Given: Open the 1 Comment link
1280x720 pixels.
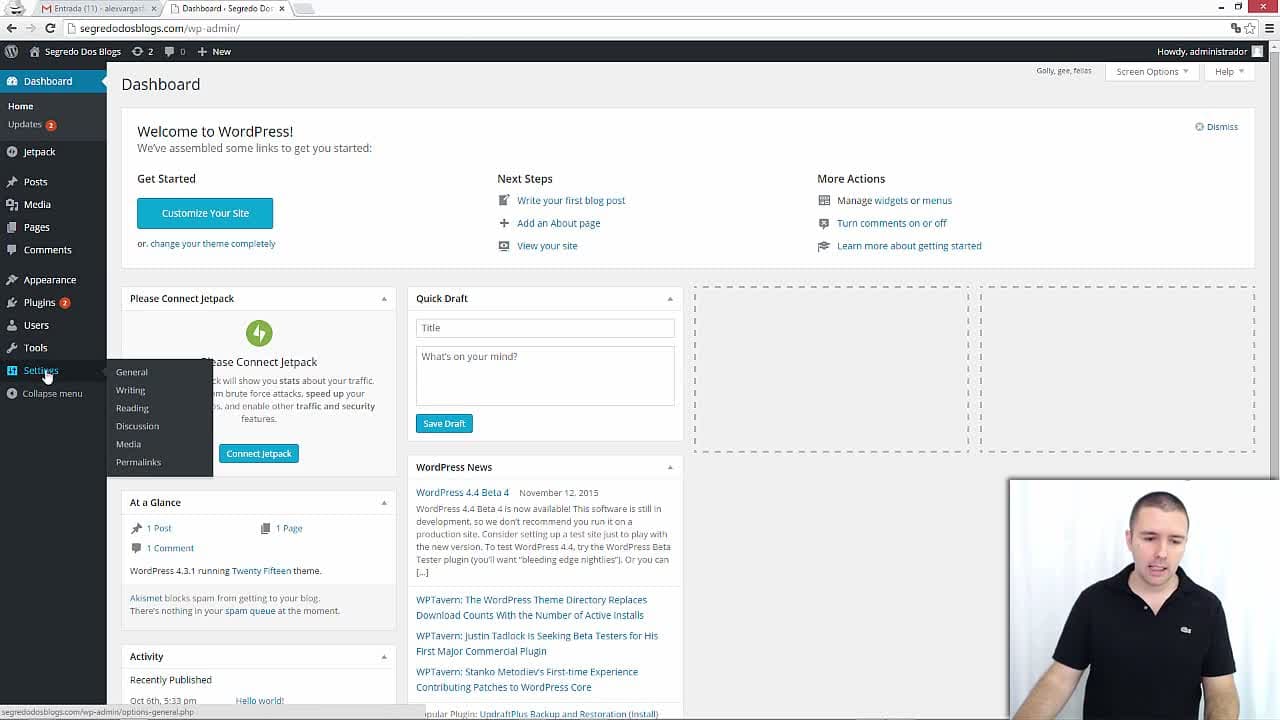Looking at the screenshot, I should point(170,548).
